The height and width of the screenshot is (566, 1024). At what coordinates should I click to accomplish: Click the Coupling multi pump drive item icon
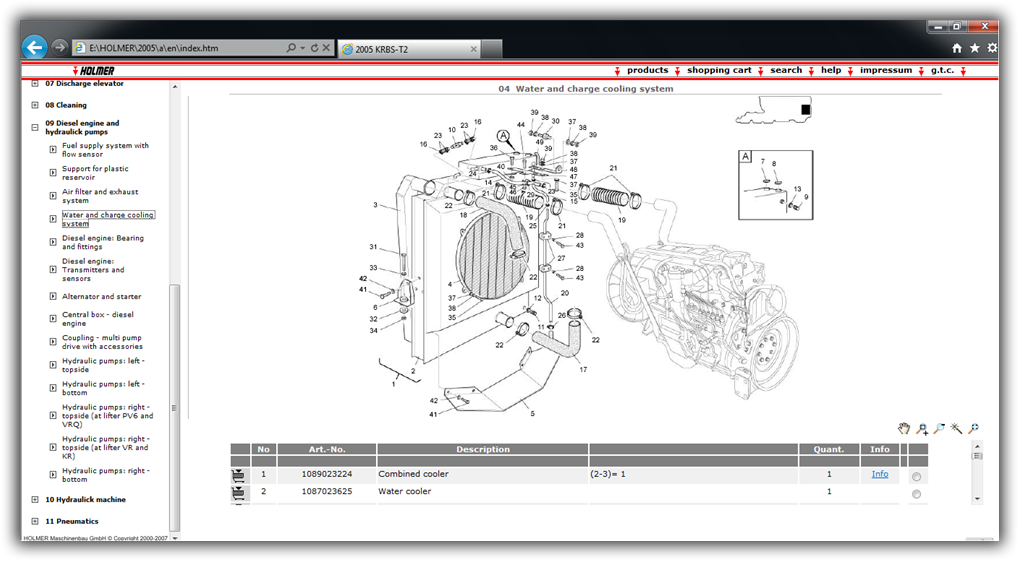pos(53,341)
